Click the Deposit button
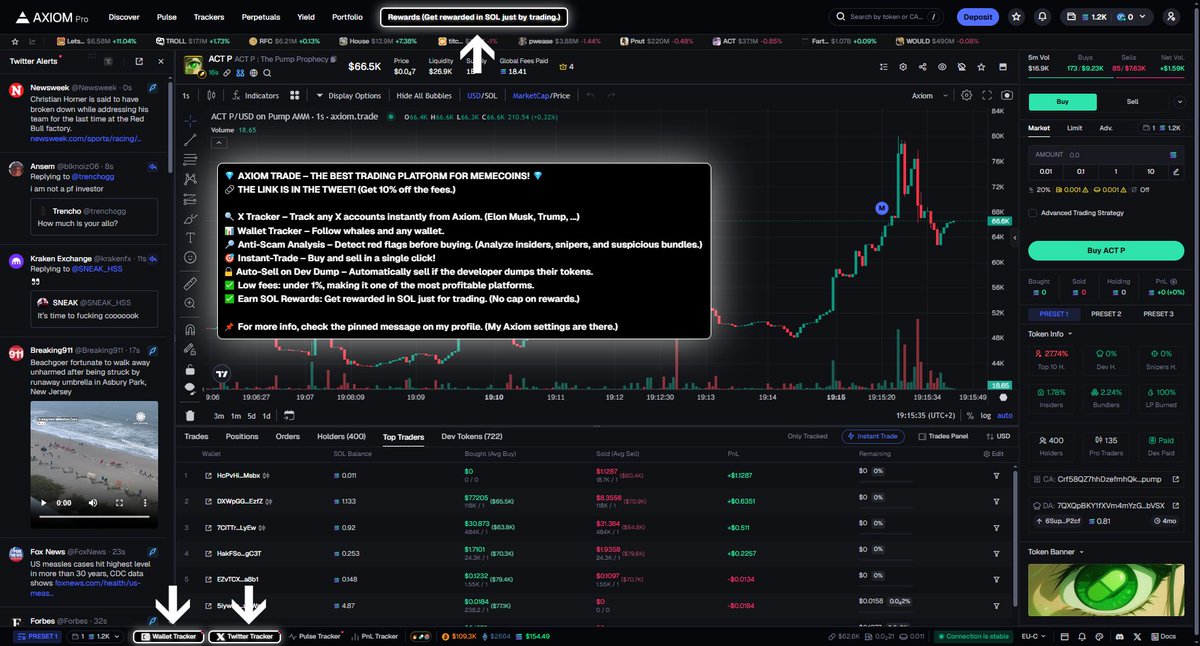Image resolution: width=1200 pixels, height=646 pixels. [x=978, y=17]
